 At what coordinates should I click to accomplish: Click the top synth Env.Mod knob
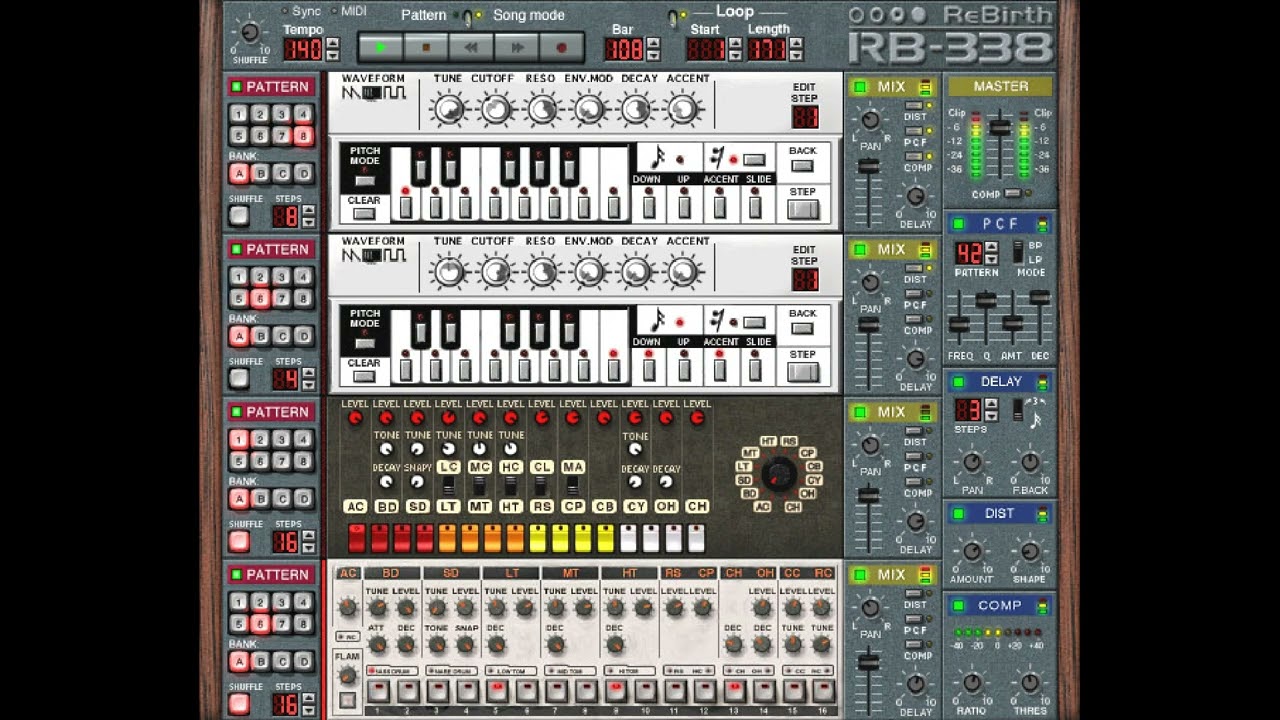pyautogui.click(x=589, y=108)
